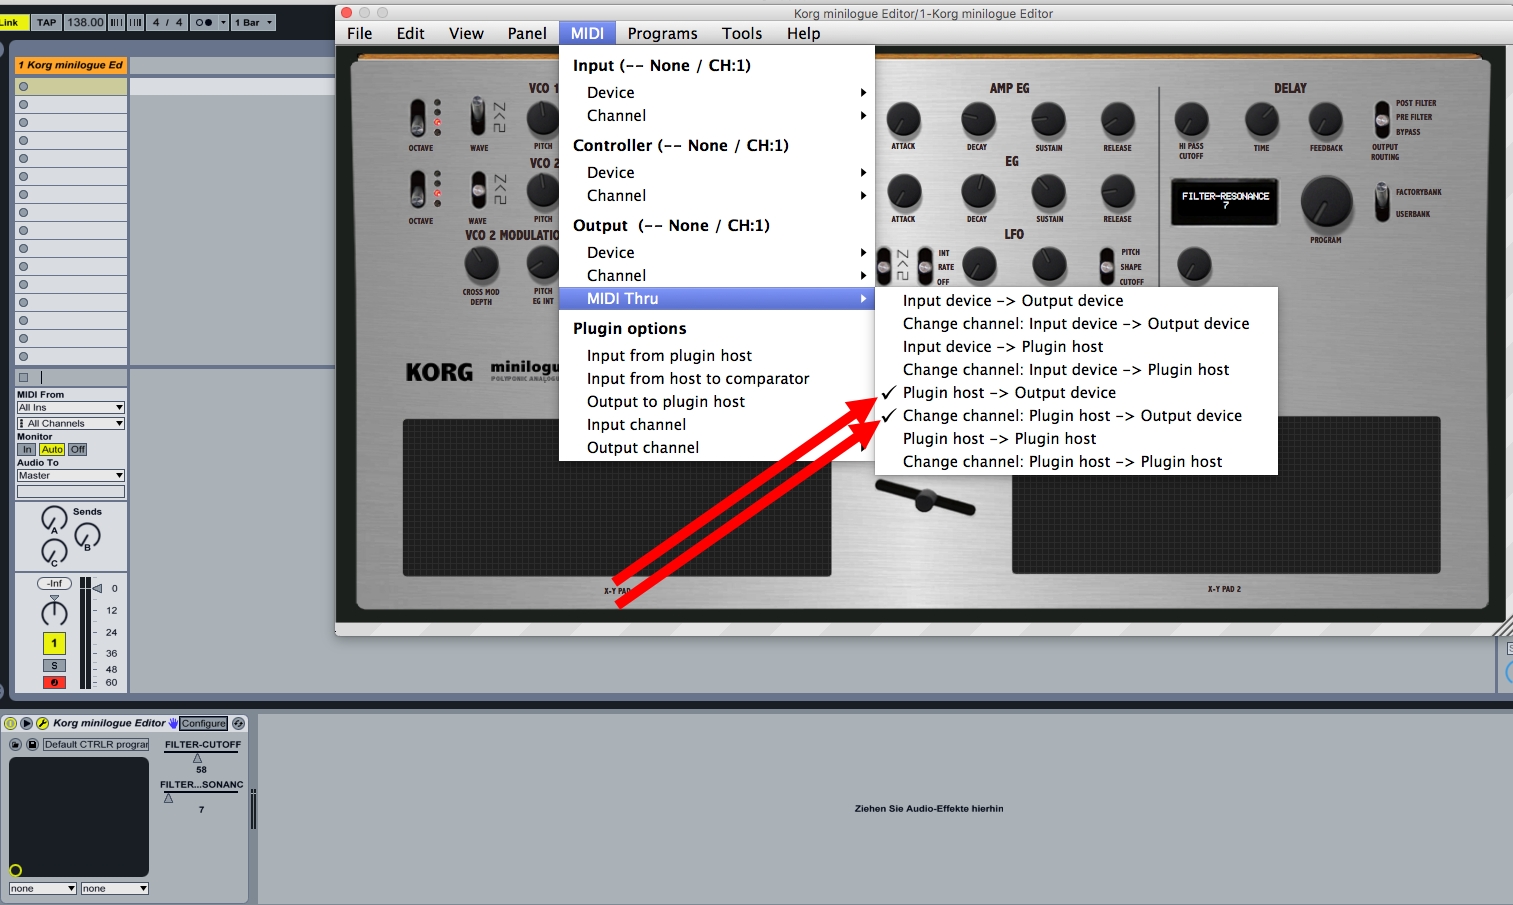Viewport: 1513px width, 905px height.
Task: Open the 1 Bar quantization dropdown
Action: 254,22
